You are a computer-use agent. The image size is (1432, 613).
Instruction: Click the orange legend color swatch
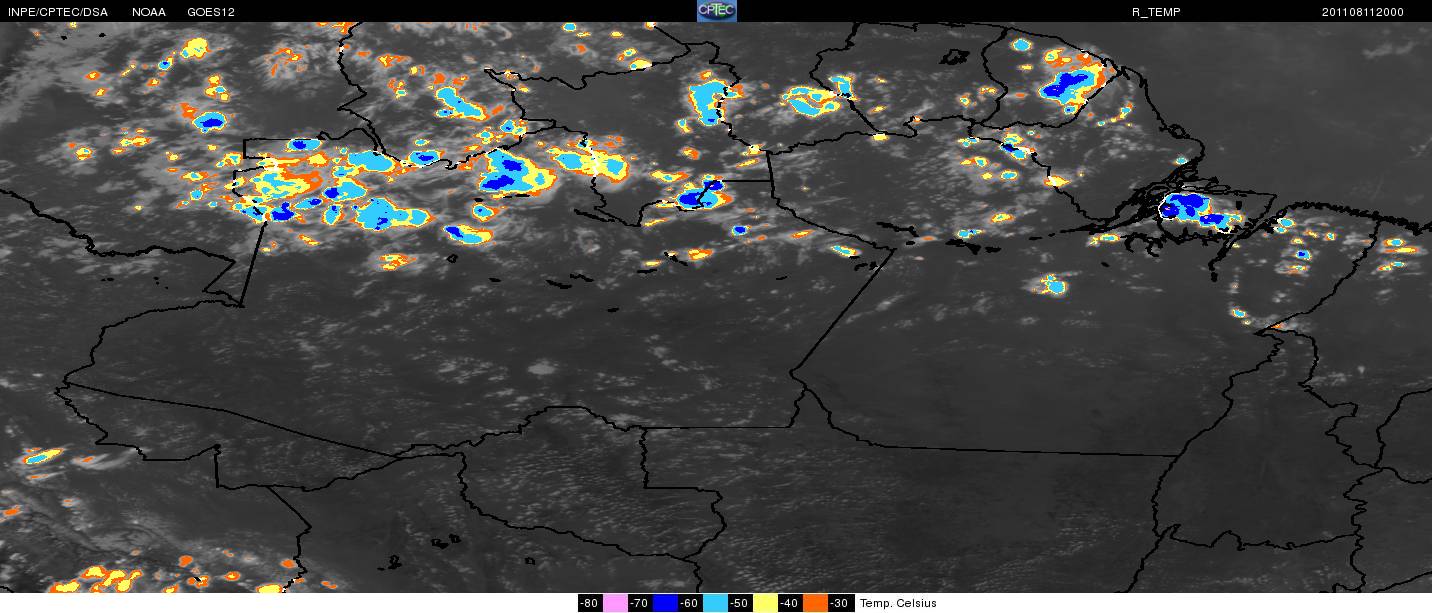coord(816,603)
